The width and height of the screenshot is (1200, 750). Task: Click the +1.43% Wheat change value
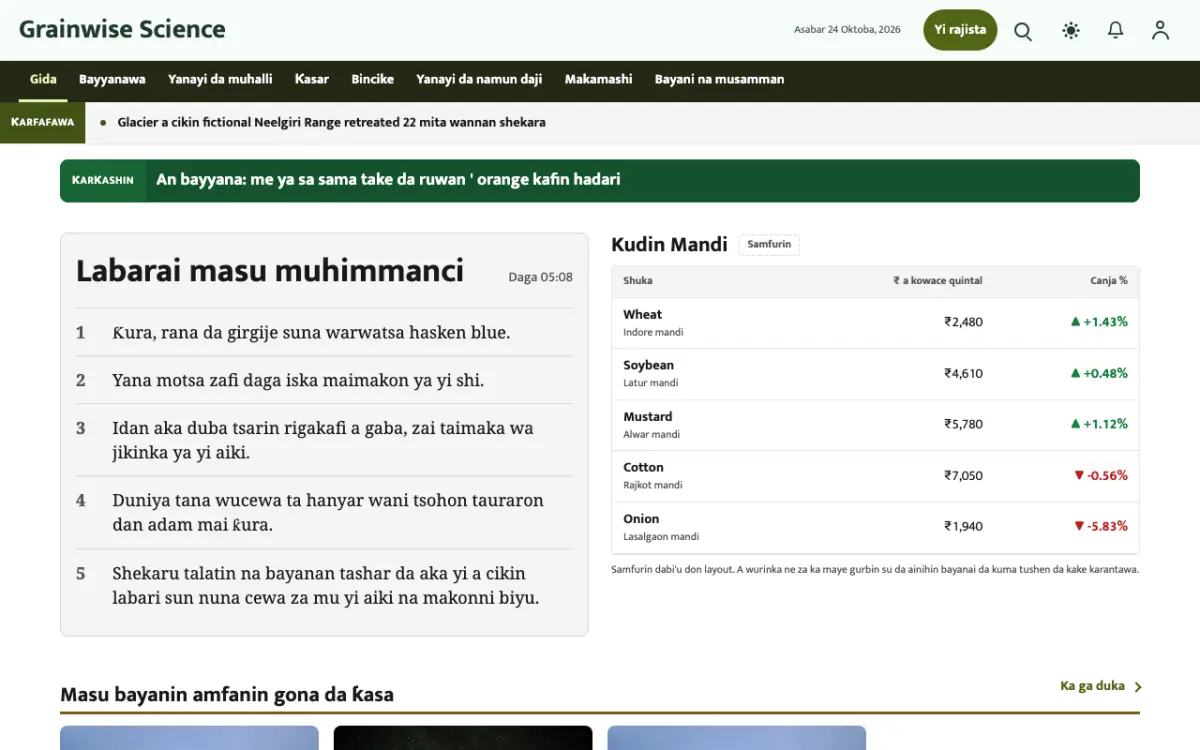coord(1099,322)
